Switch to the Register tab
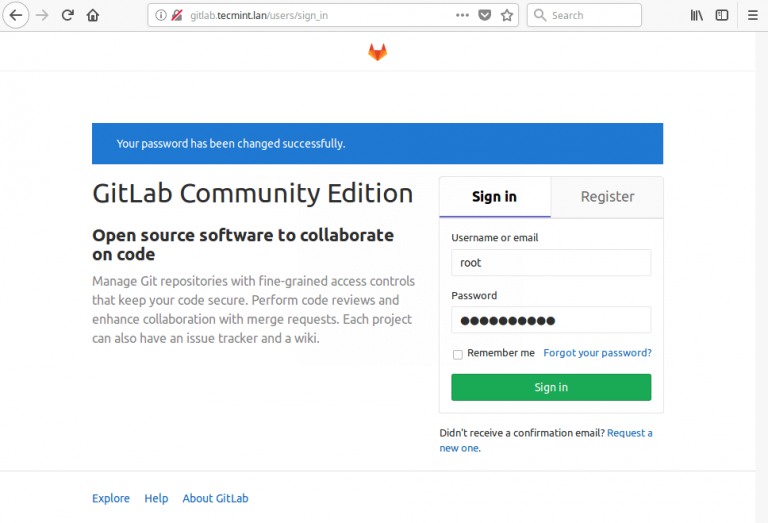This screenshot has width=768, height=523. click(x=607, y=197)
